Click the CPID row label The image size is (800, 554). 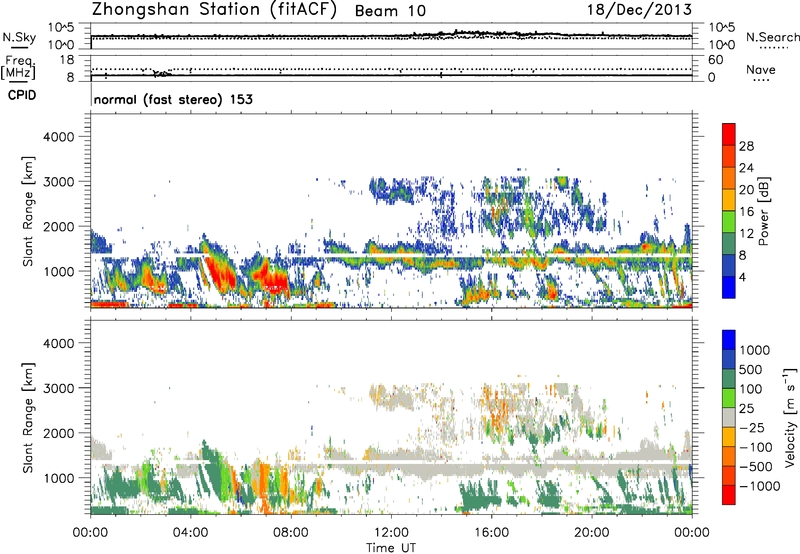(22, 95)
